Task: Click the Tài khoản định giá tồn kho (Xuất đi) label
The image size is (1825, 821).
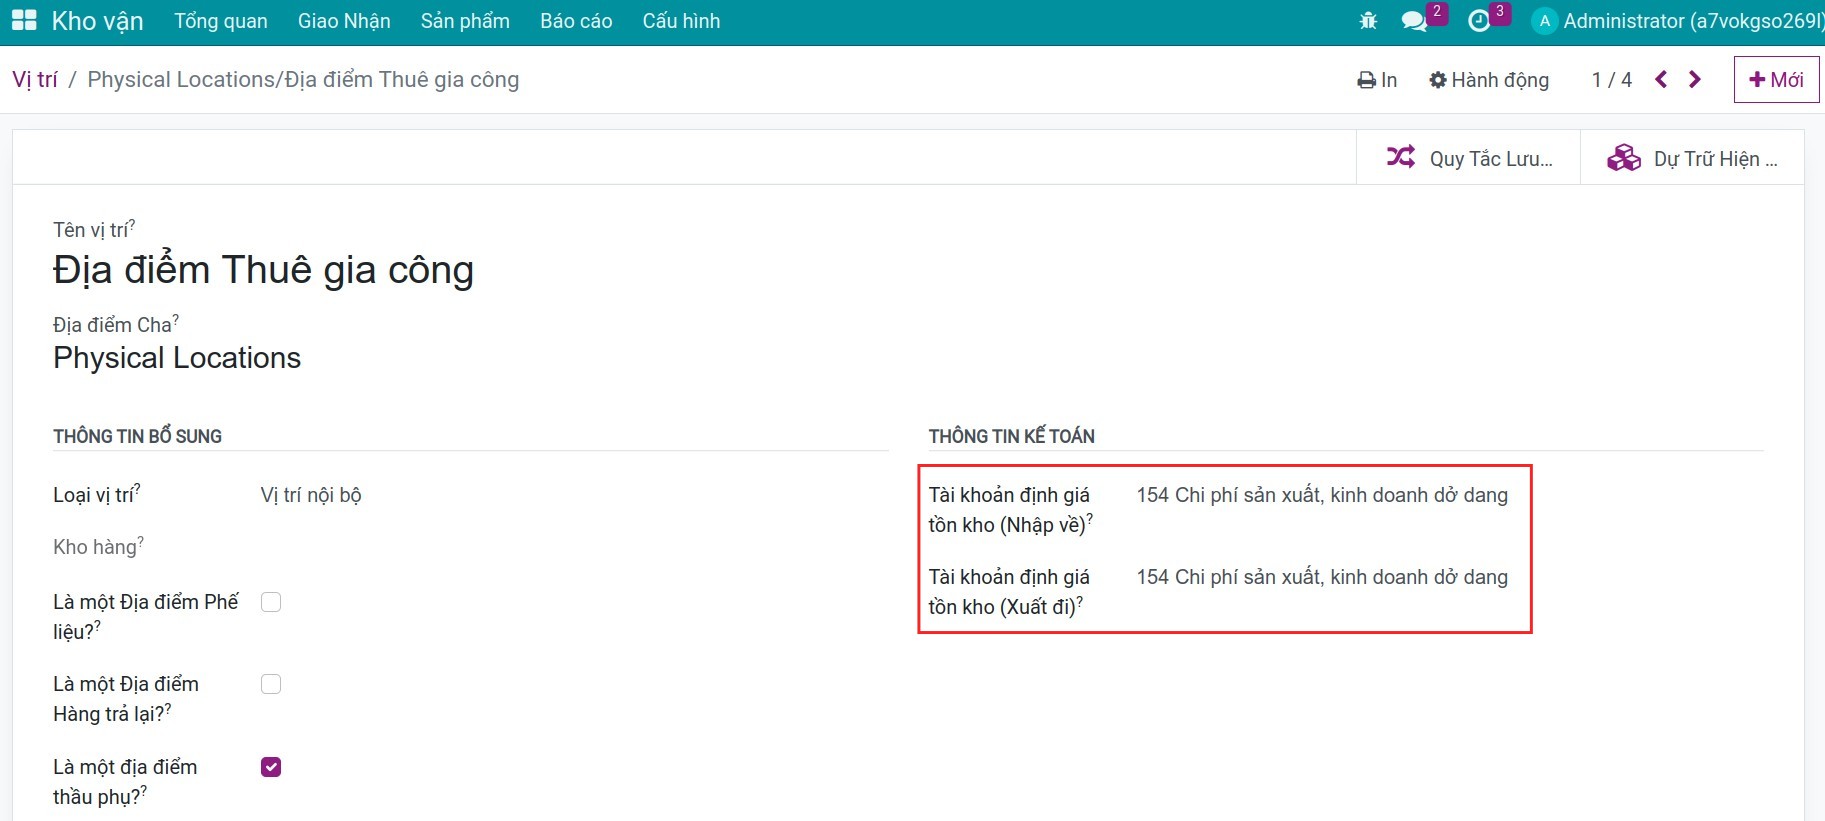Action: click(x=1010, y=591)
